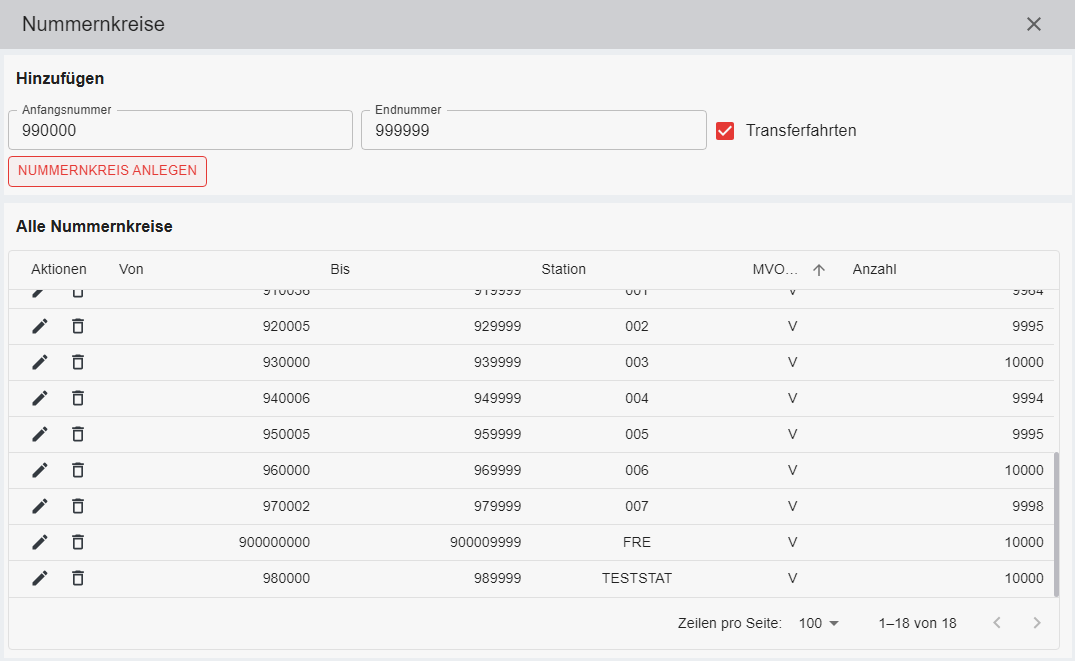Delete the number range starting at 930000
Image resolution: width=1075 pixels, height=661 pixels.
click(78, 362)
